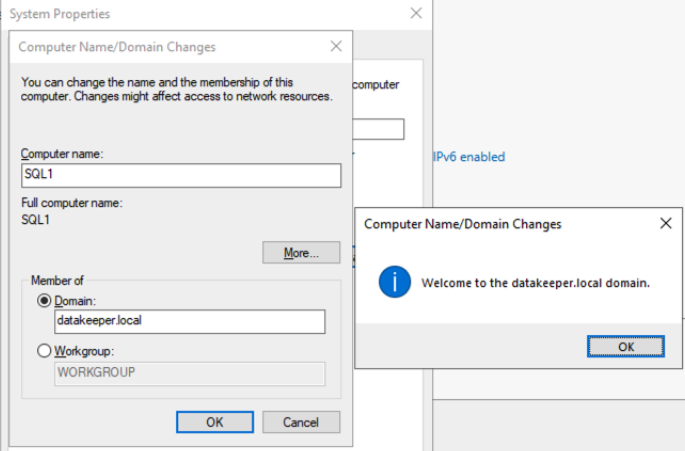This screenshot has width=685, height=451.
Task: Close the System Properties window
Action: 416,13
